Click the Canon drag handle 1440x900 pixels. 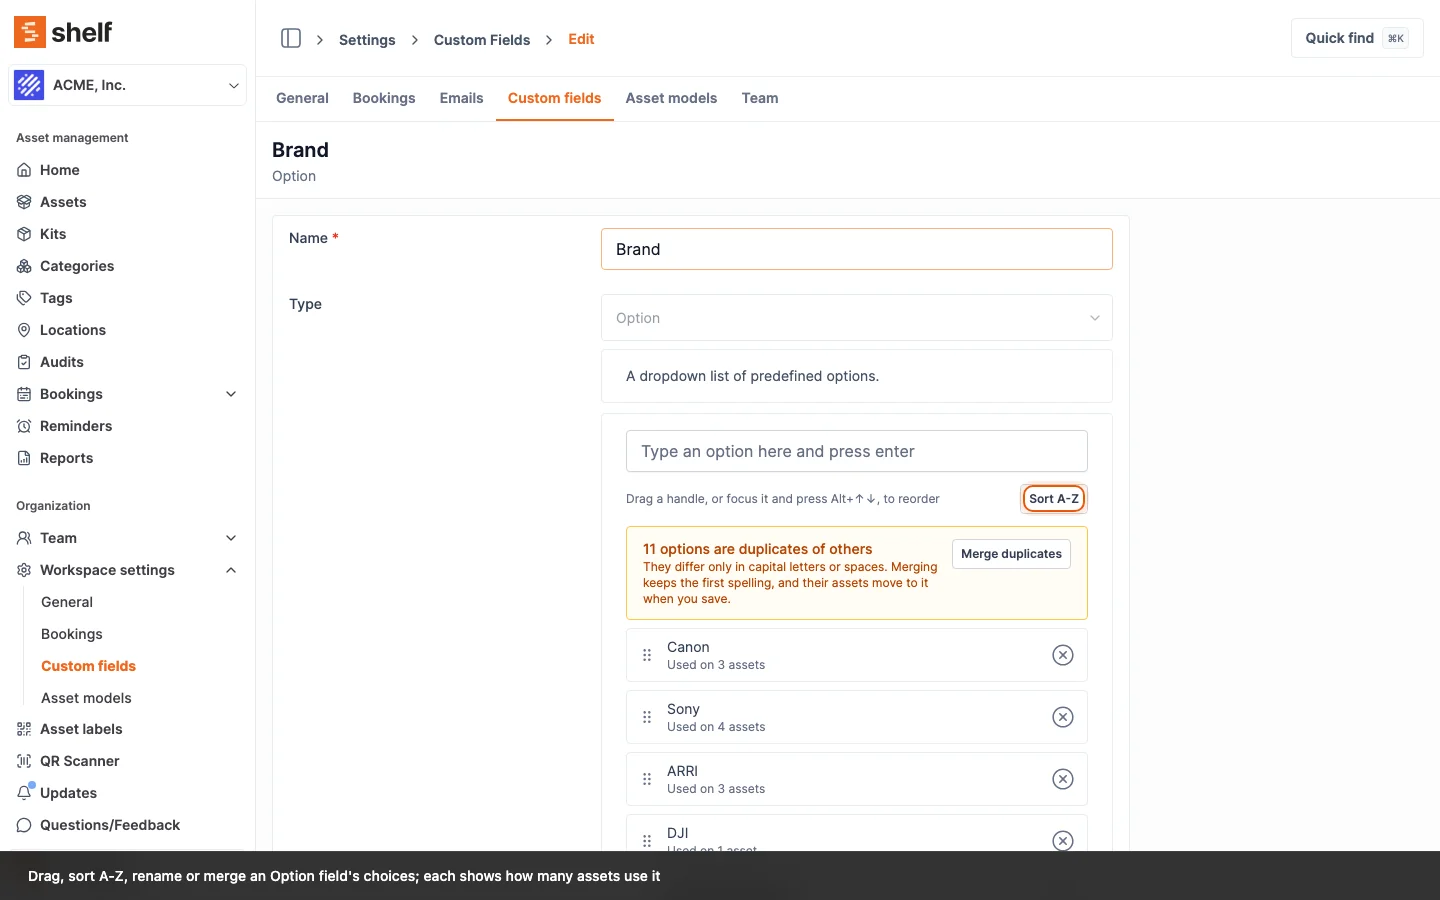(x=647, y=655)
